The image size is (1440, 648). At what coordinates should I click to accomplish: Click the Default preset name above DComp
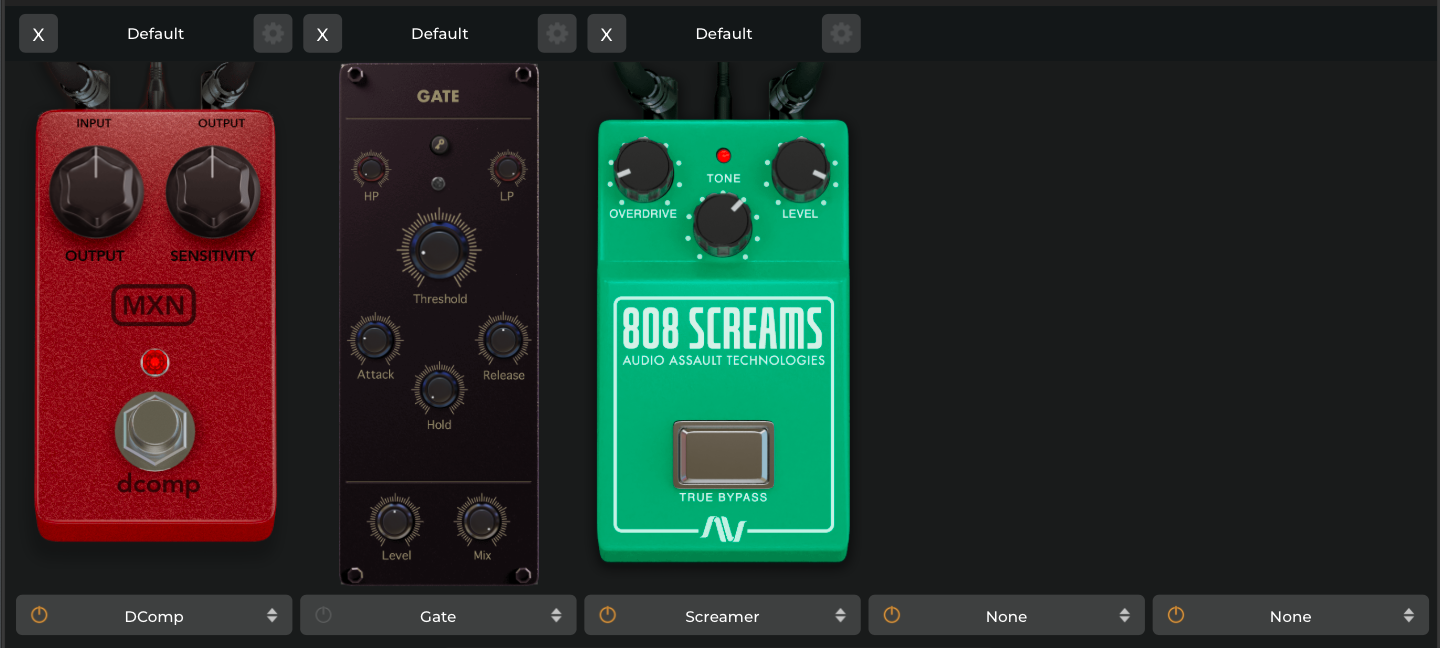click(155, 34)
